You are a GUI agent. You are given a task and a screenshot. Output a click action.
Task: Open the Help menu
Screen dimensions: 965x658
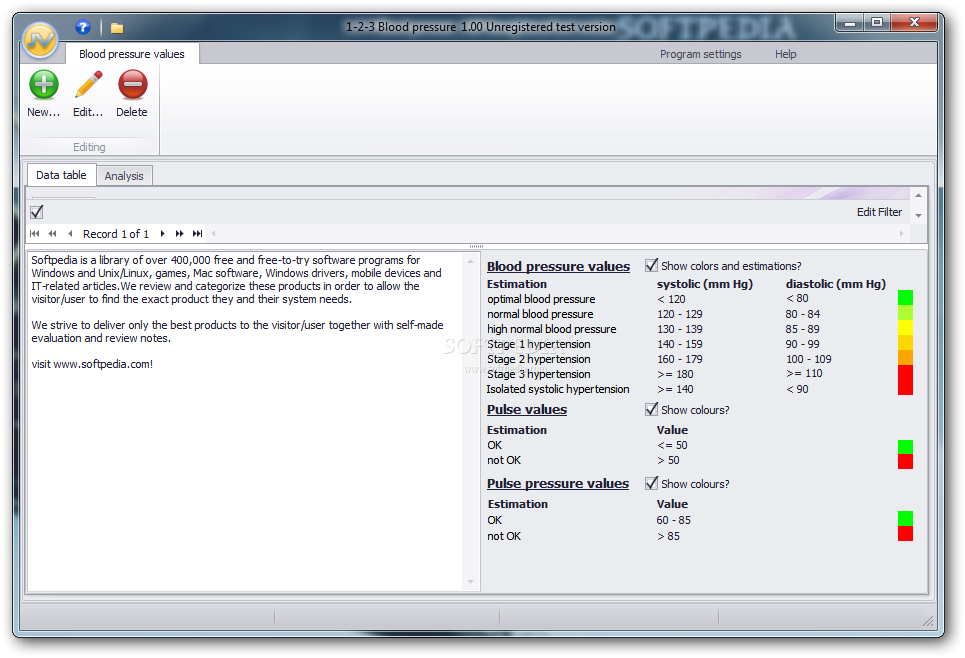tap(785, 54)
